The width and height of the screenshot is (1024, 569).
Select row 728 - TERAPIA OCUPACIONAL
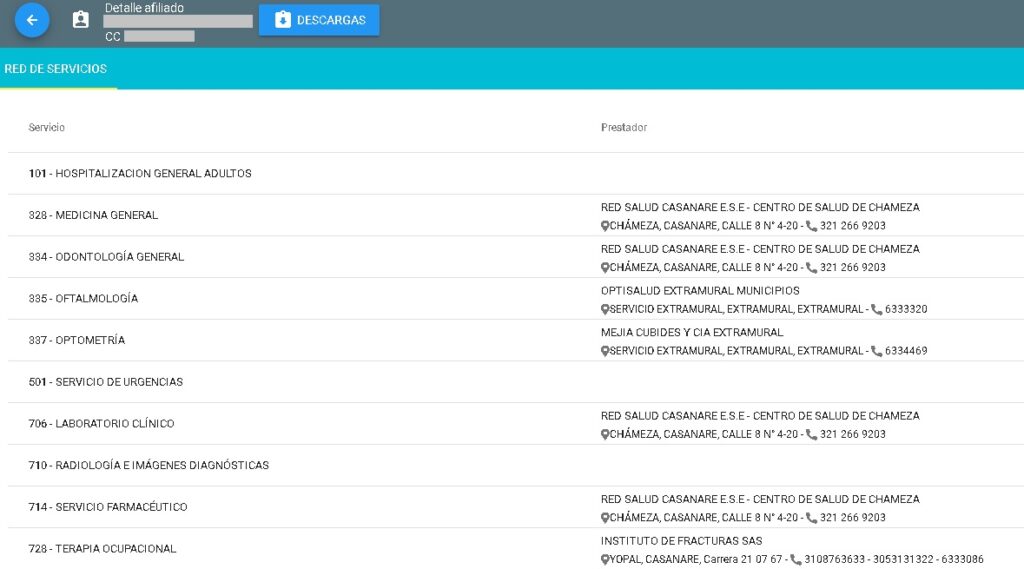point(516,549)
